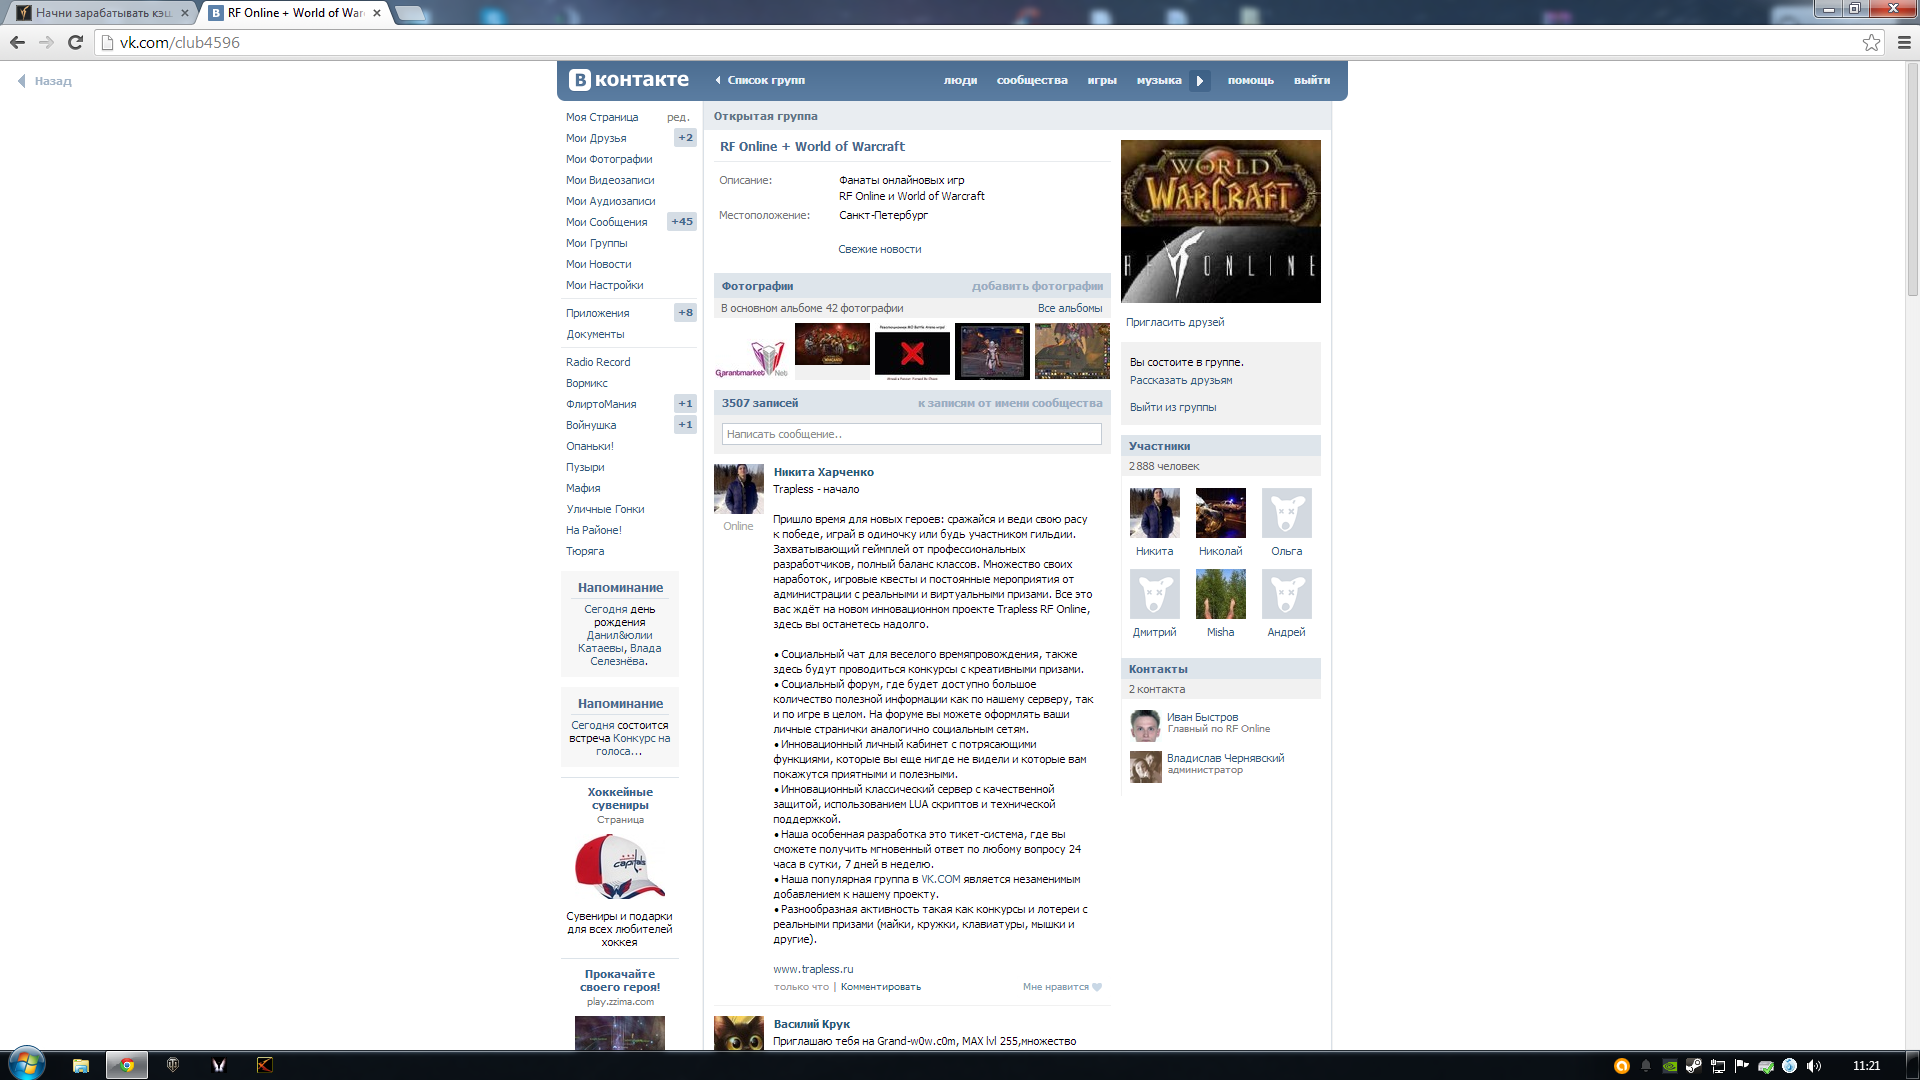Open Chrome from the taskbar
Viewport: 1920px width, 1080px height.
[127, 1065]
